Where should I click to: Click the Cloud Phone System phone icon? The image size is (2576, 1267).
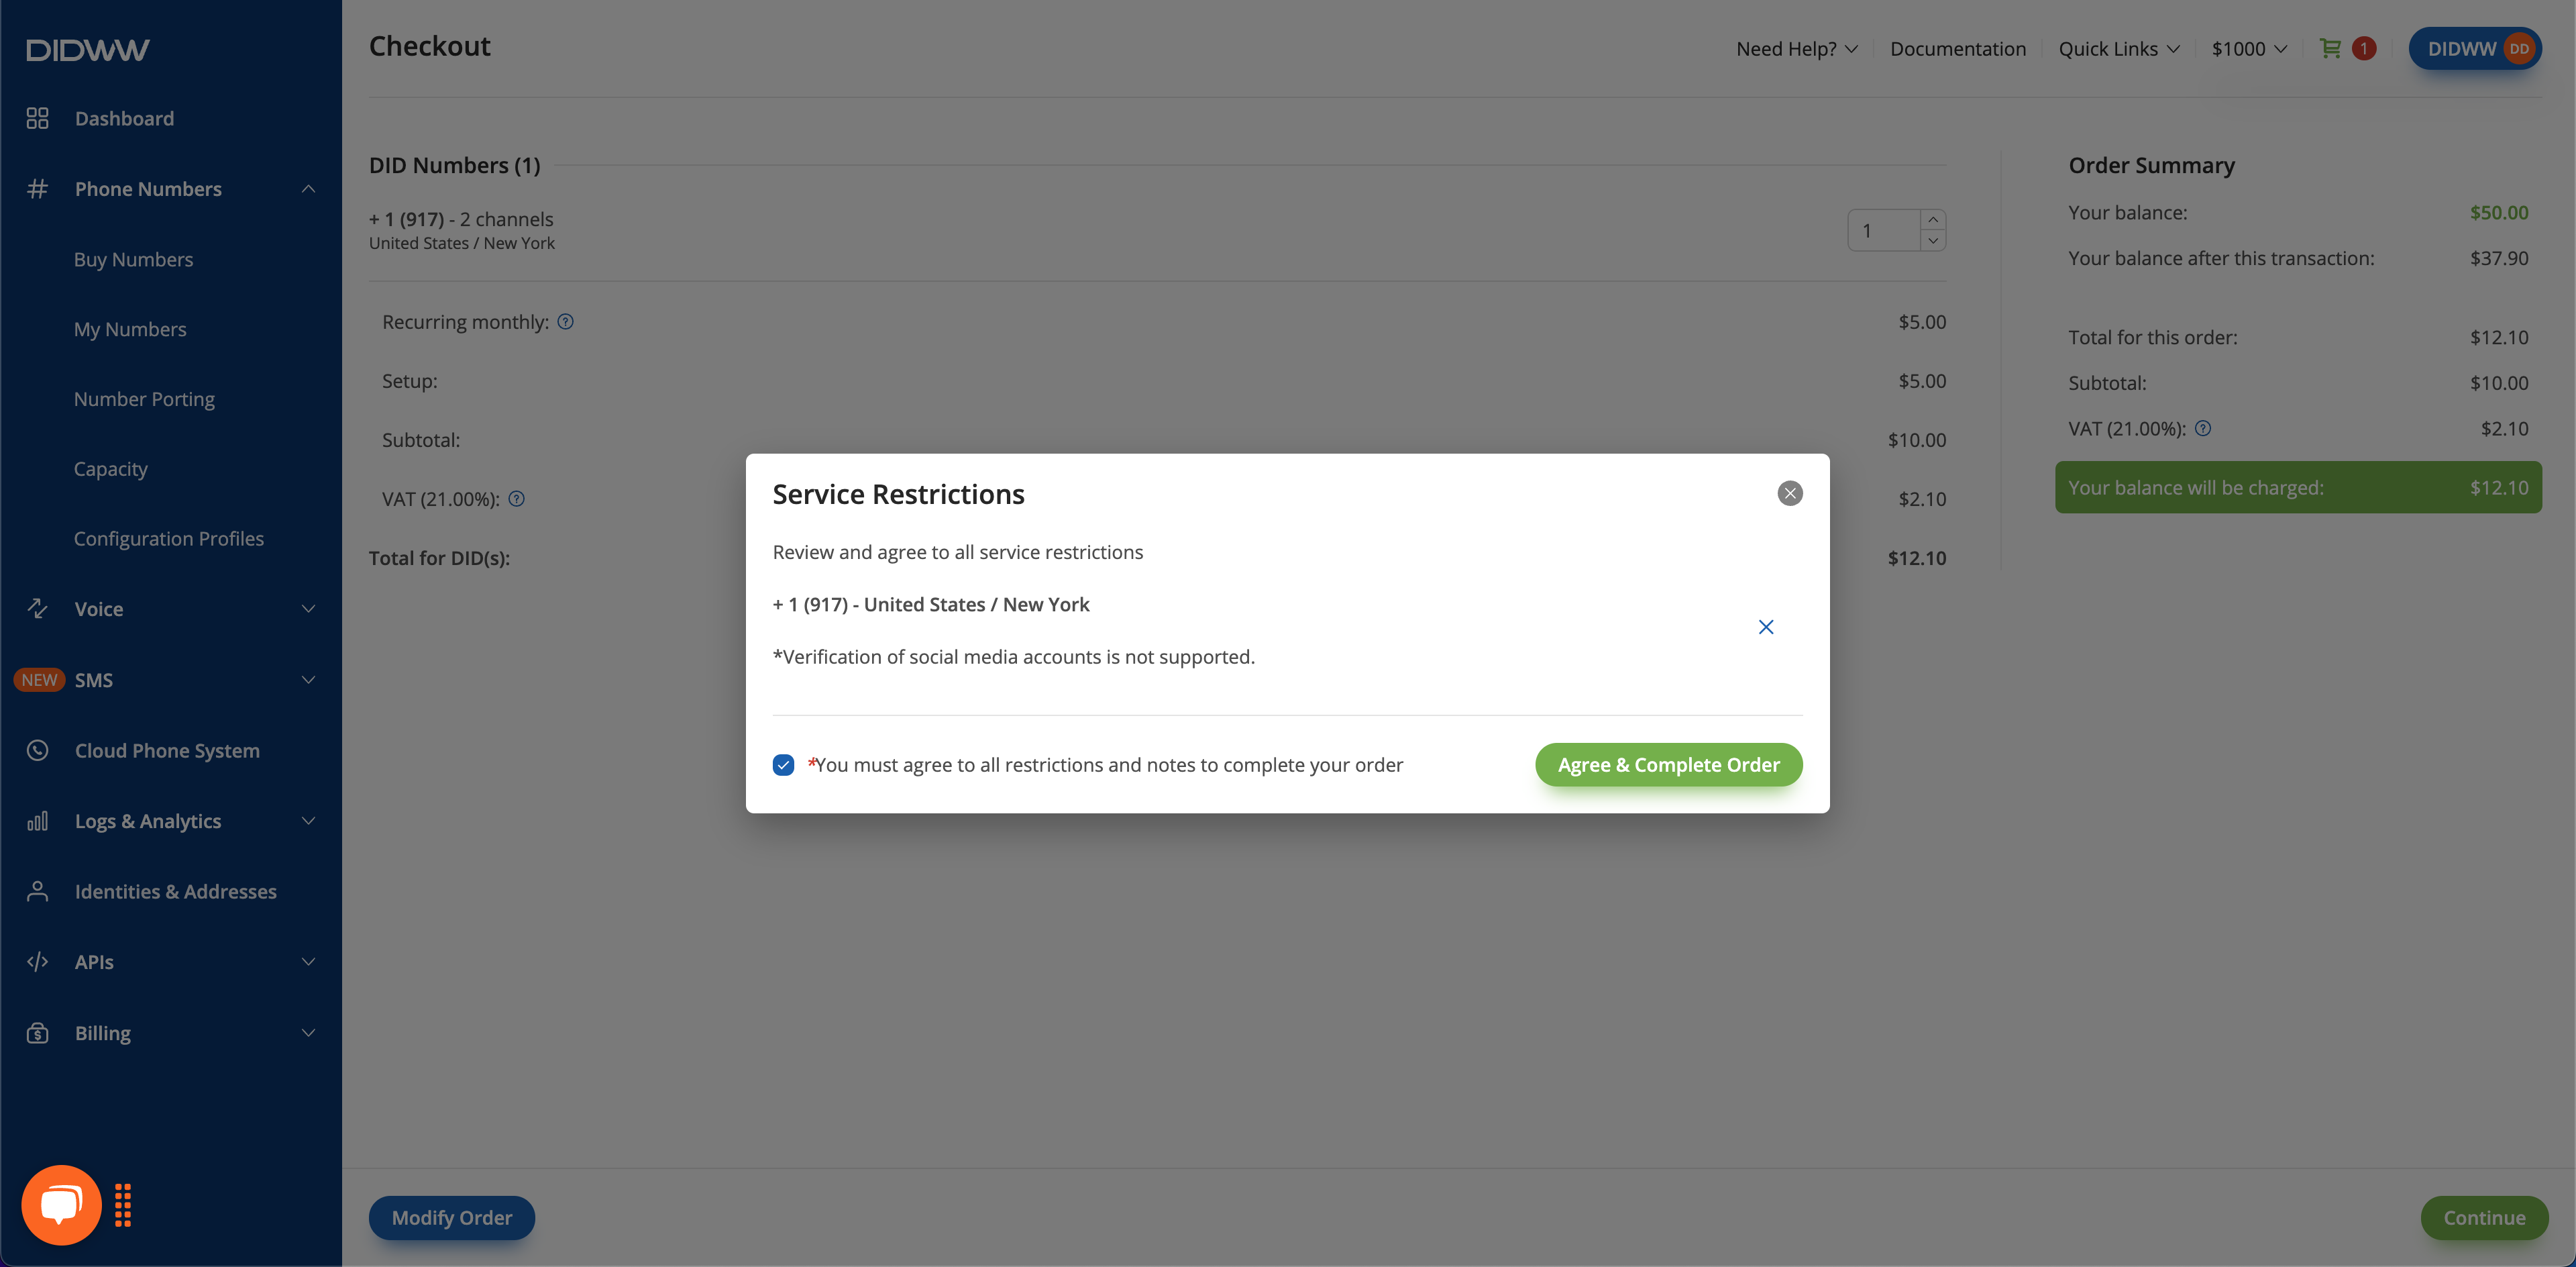[x=37, y=750]
